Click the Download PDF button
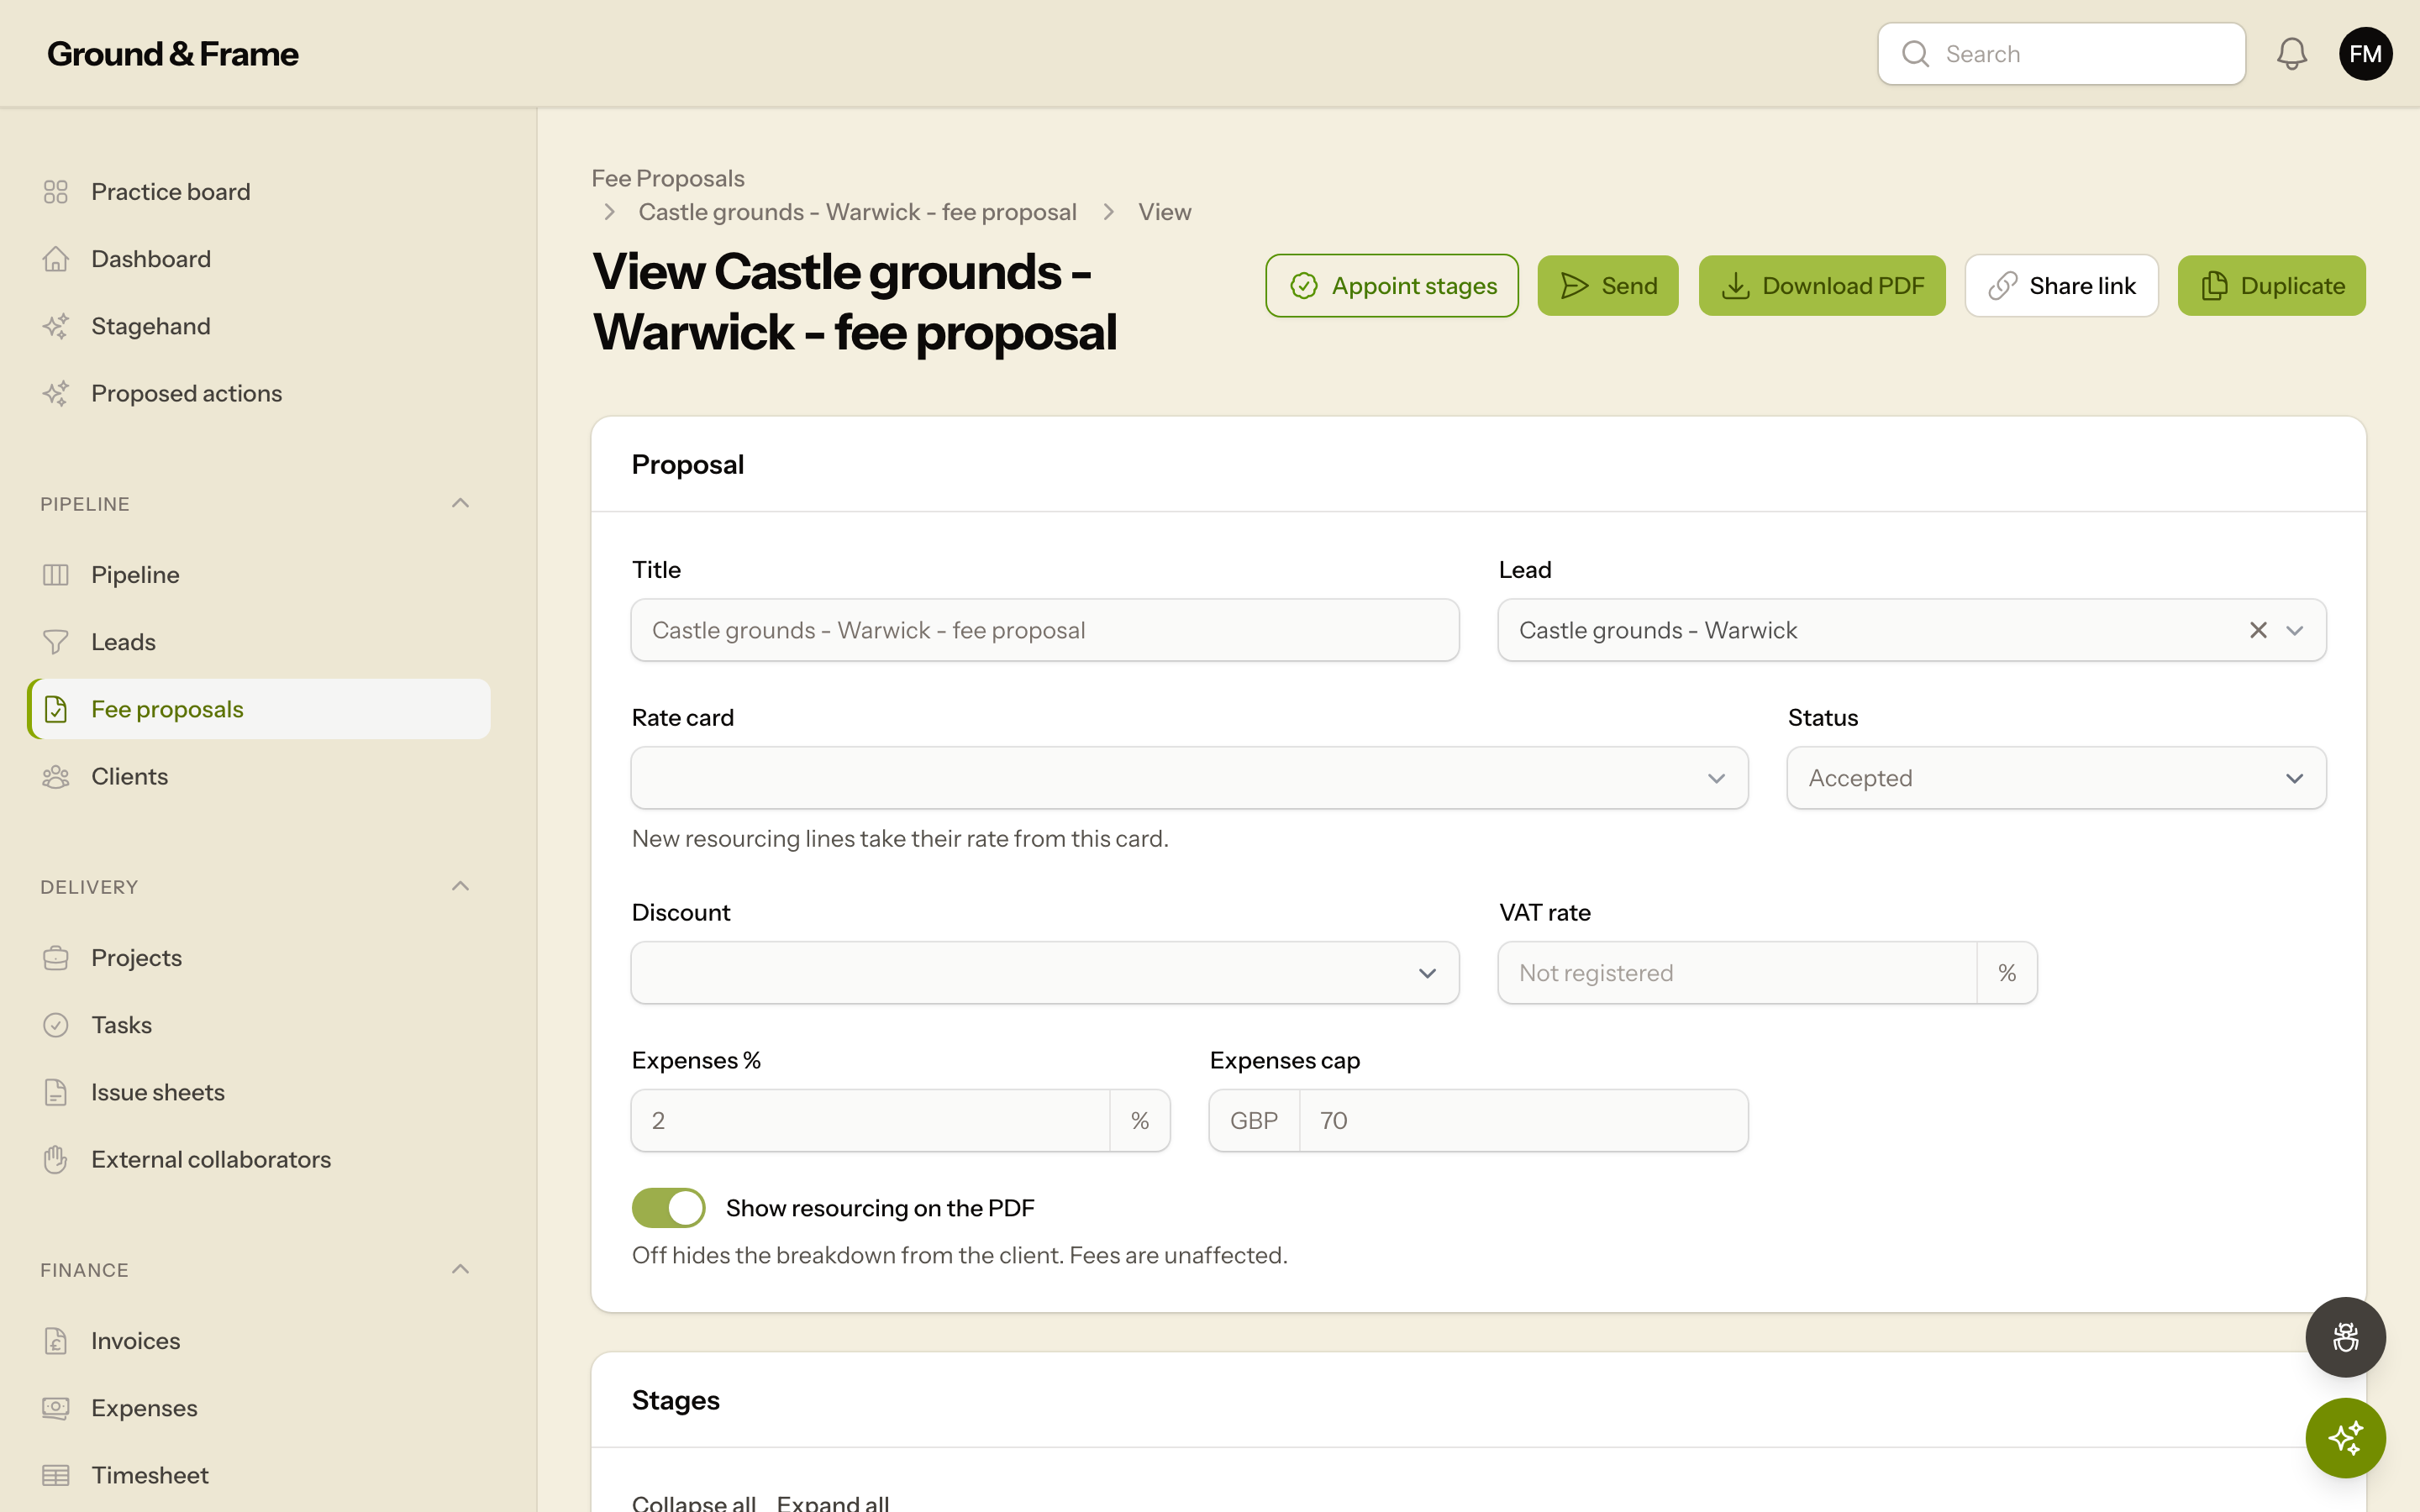This screenshot has height=1512, width=2420. (x=1821, y=286)
